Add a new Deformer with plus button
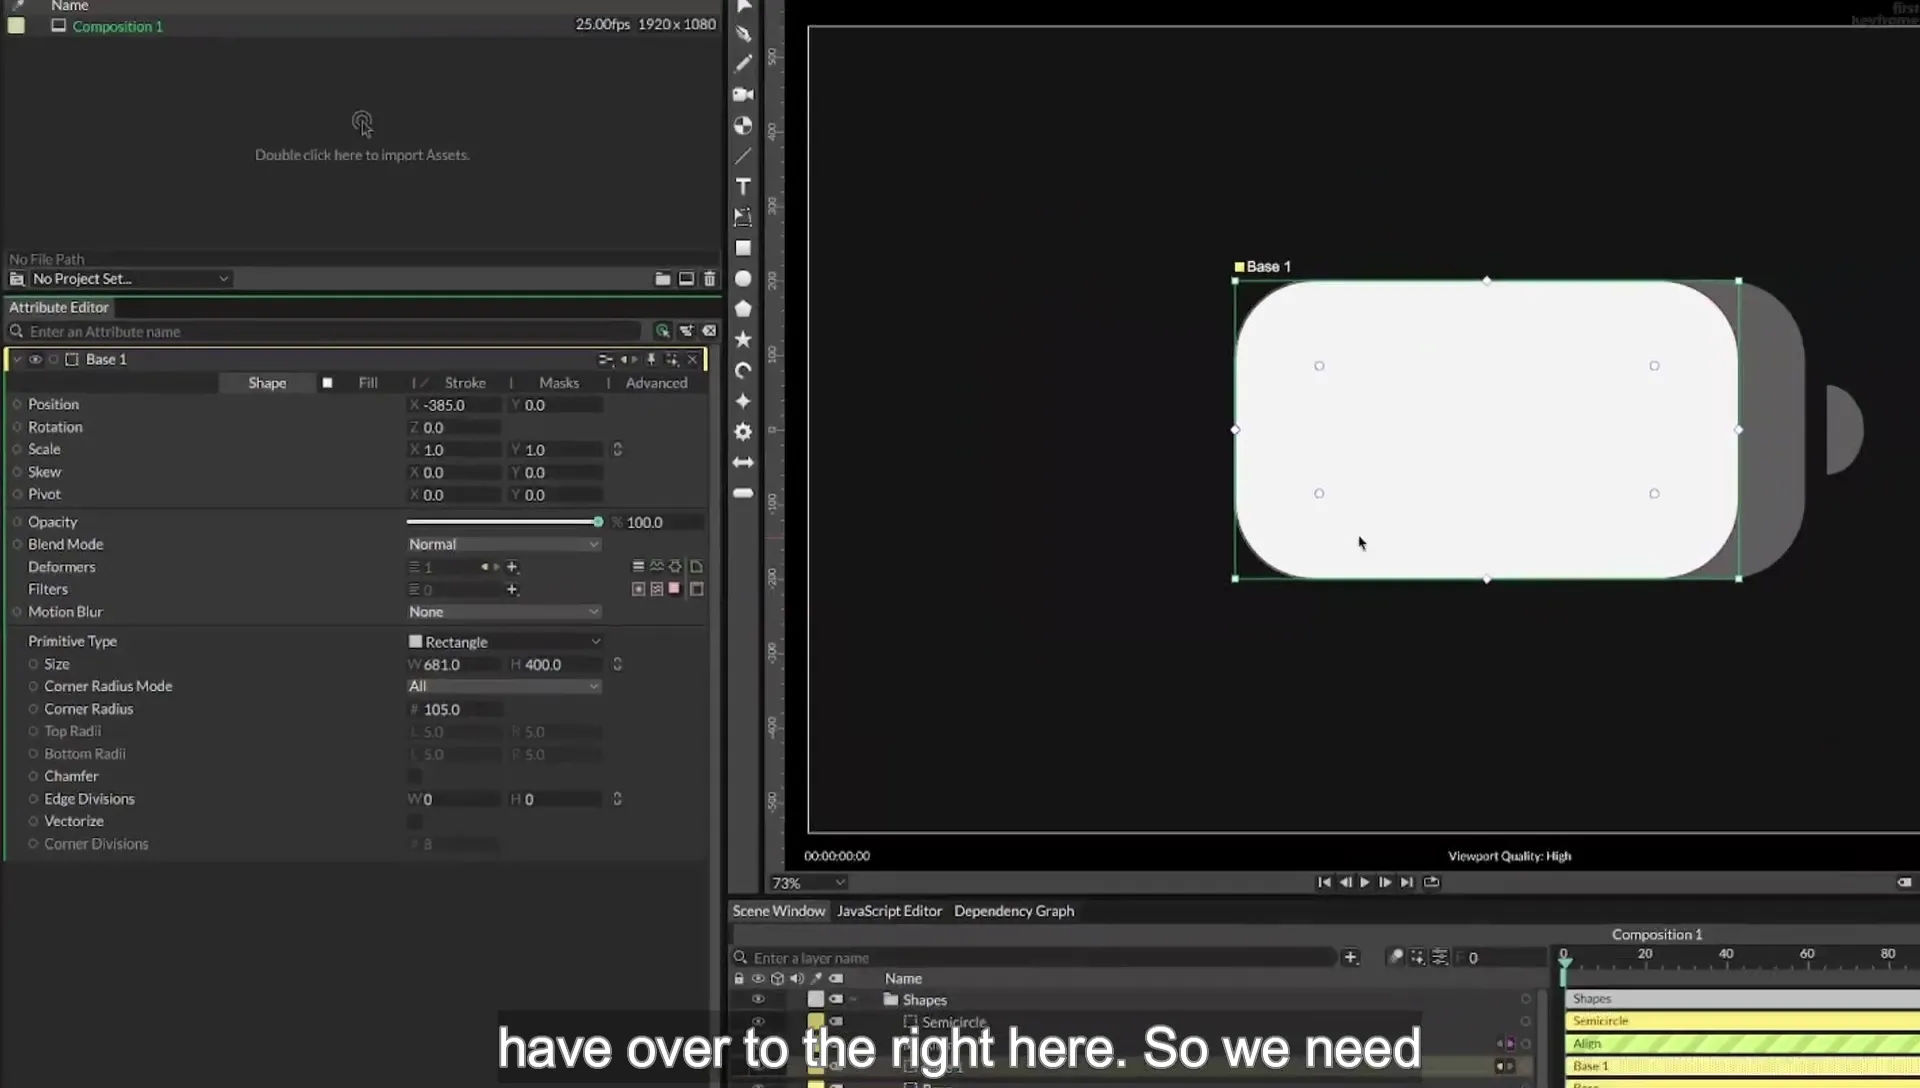The height and width of the screenshot is (1088, 1920). tap(512, 567)
